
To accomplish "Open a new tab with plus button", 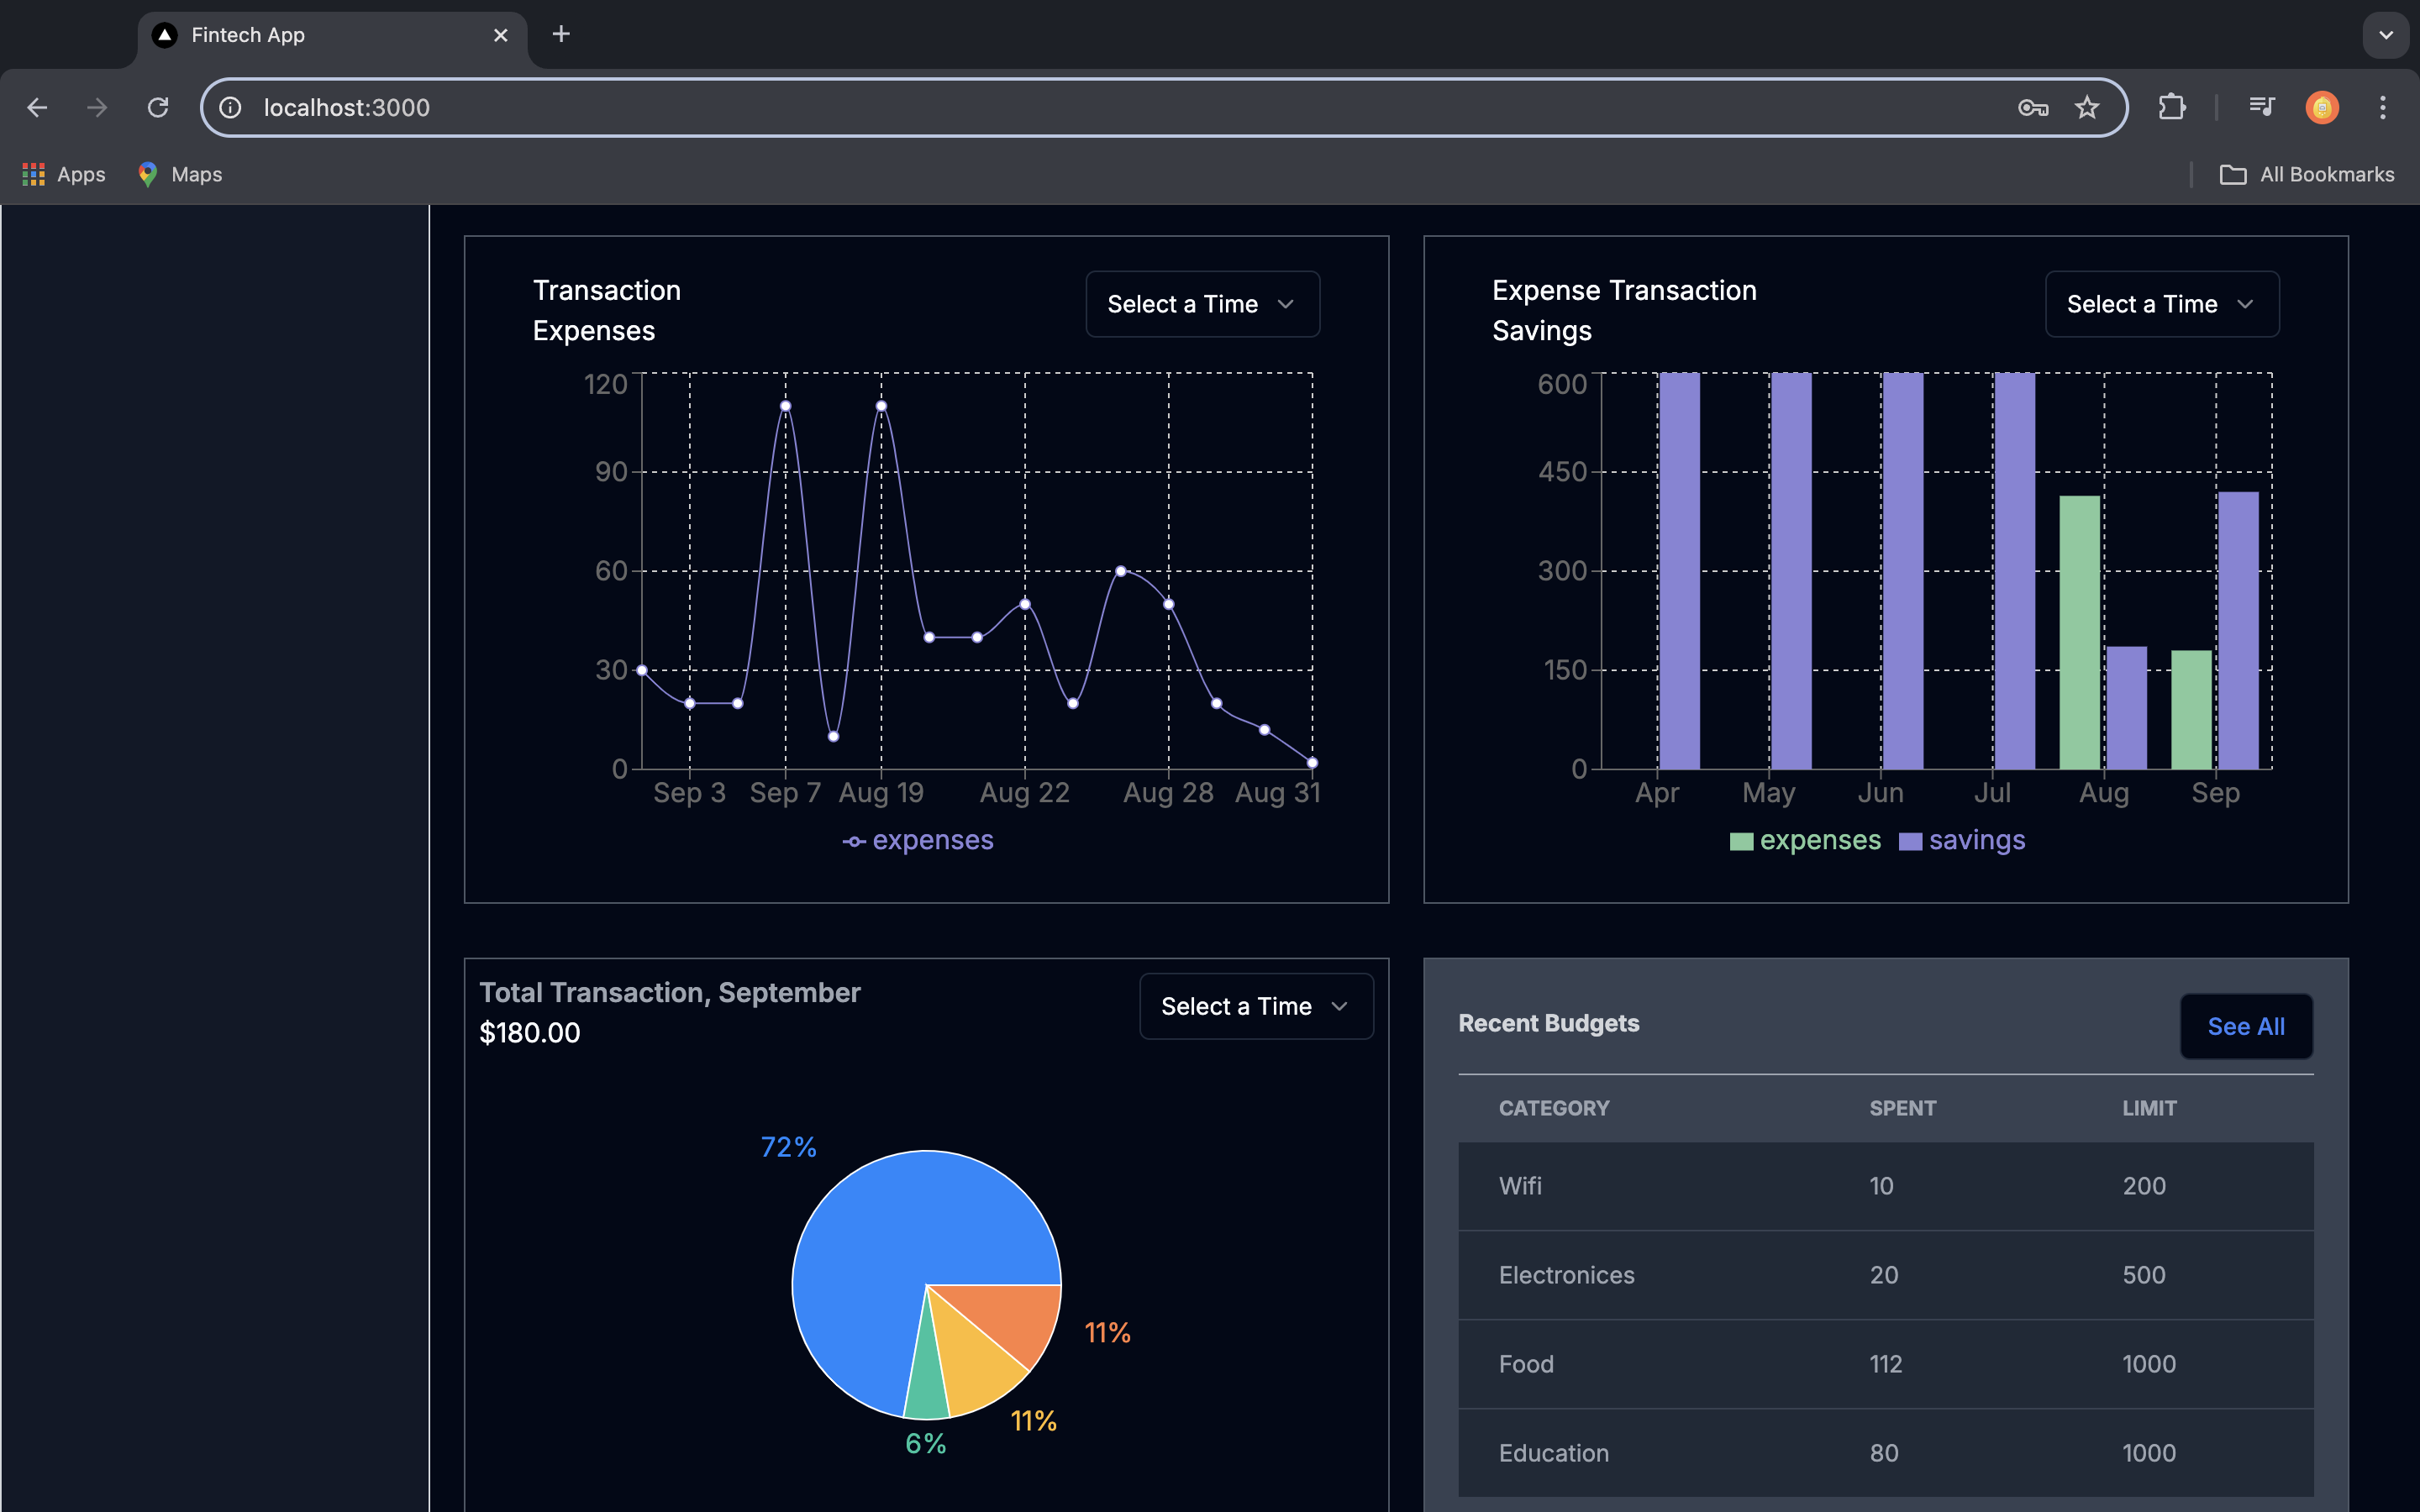I will point(561,35).
